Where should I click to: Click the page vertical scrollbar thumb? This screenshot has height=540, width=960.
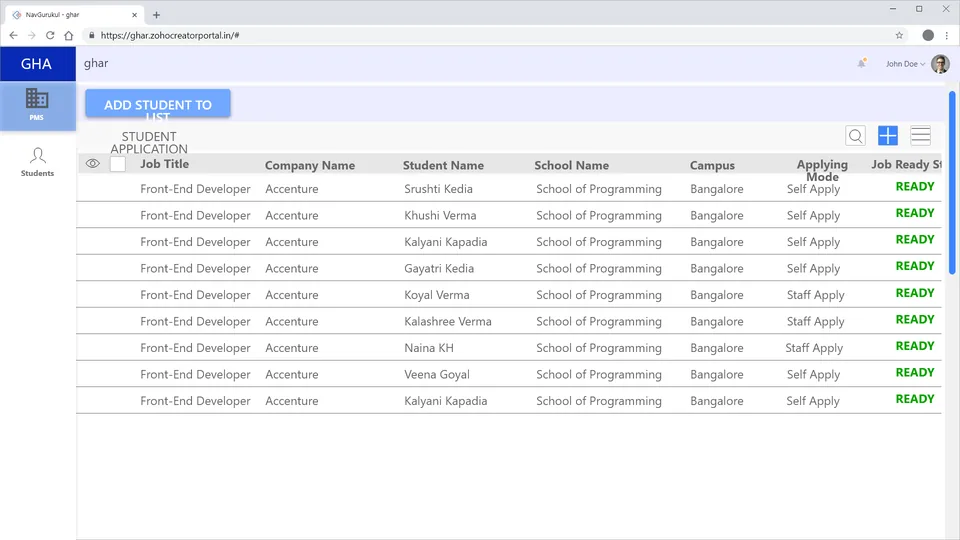pos(952,182)
